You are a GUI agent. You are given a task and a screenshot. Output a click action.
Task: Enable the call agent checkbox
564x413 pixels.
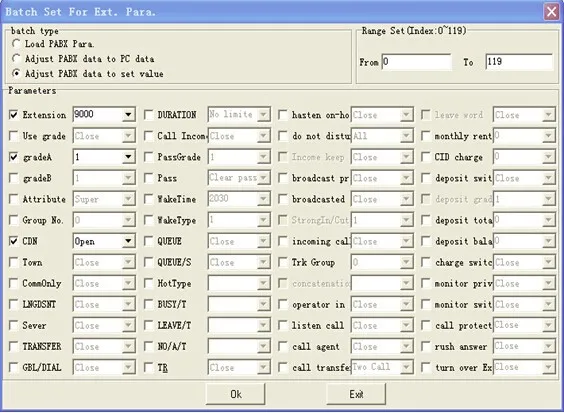coord(283,346)
